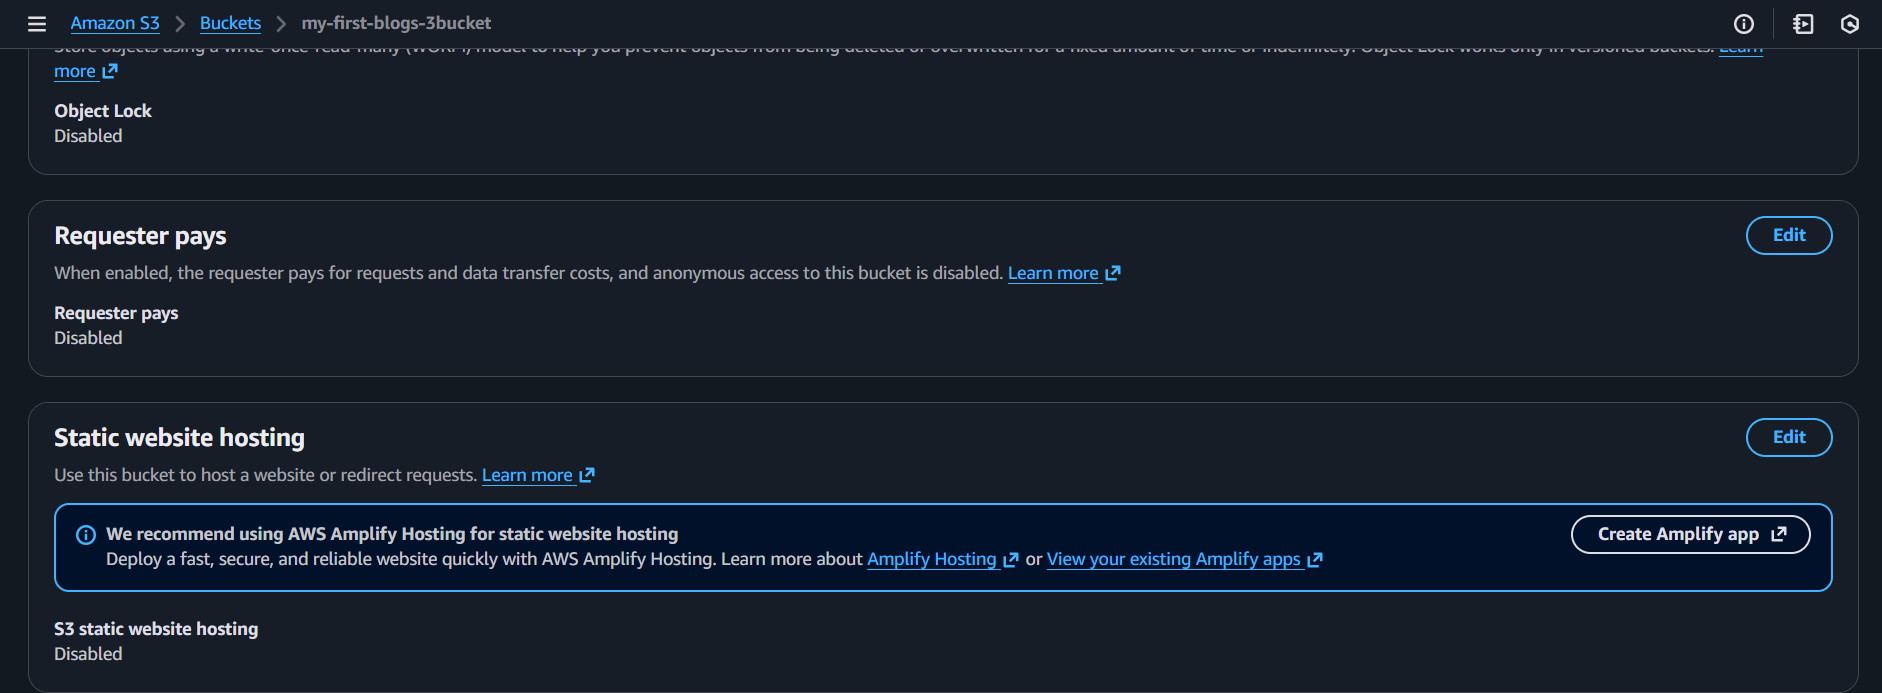Screen dimensions: 1882x693
Task: Go to Amazon S3 breadcrumb link
Action: (x=115, y=23)
